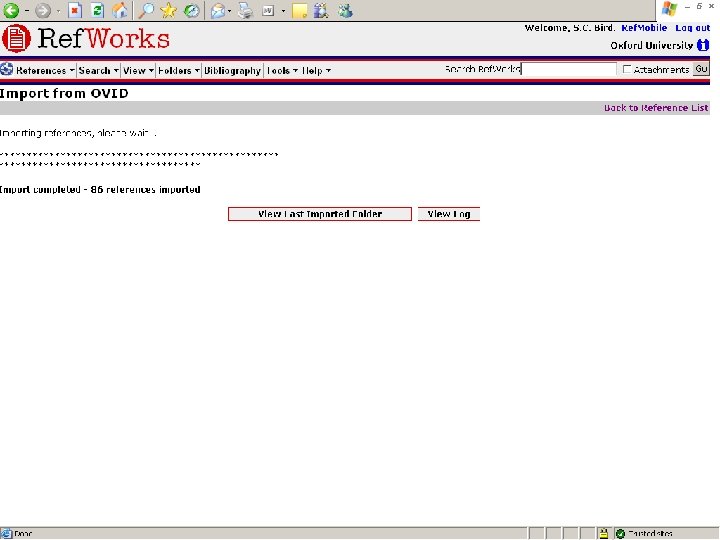Open the Search menu
Image resolution: width=720 pixels, height=540 pixels.
pyautogui.click(x=98, y=70)
